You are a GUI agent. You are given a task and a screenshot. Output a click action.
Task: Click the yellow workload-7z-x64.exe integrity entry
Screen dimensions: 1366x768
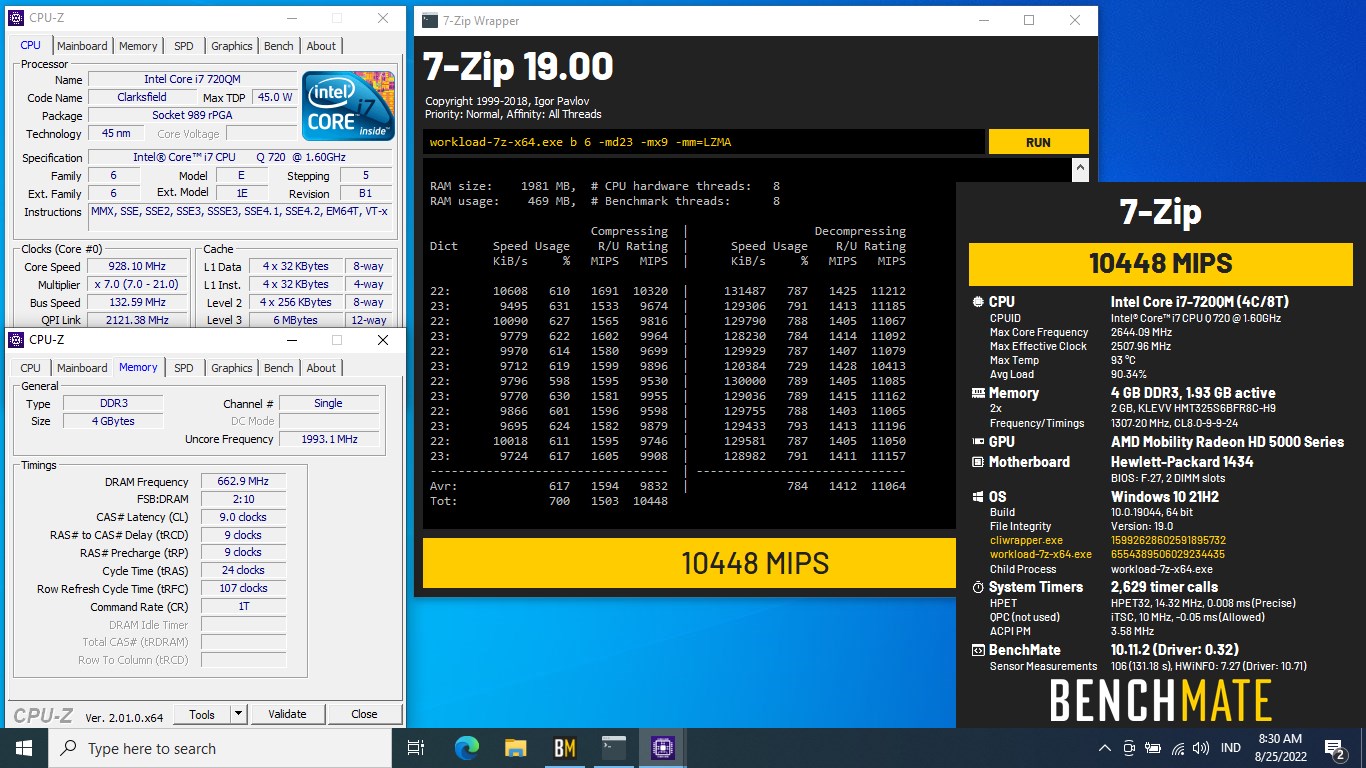(1041, 554)
